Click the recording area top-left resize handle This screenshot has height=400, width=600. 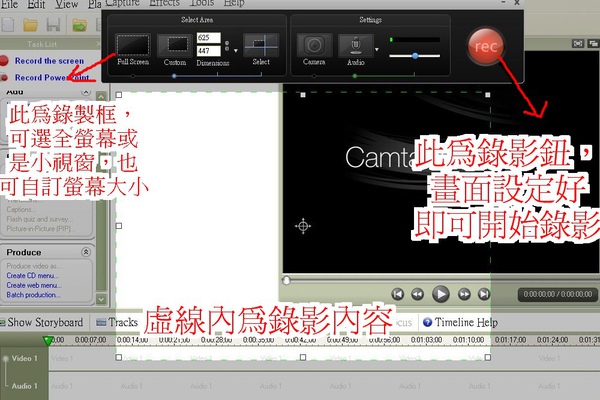tap(119, 95)
